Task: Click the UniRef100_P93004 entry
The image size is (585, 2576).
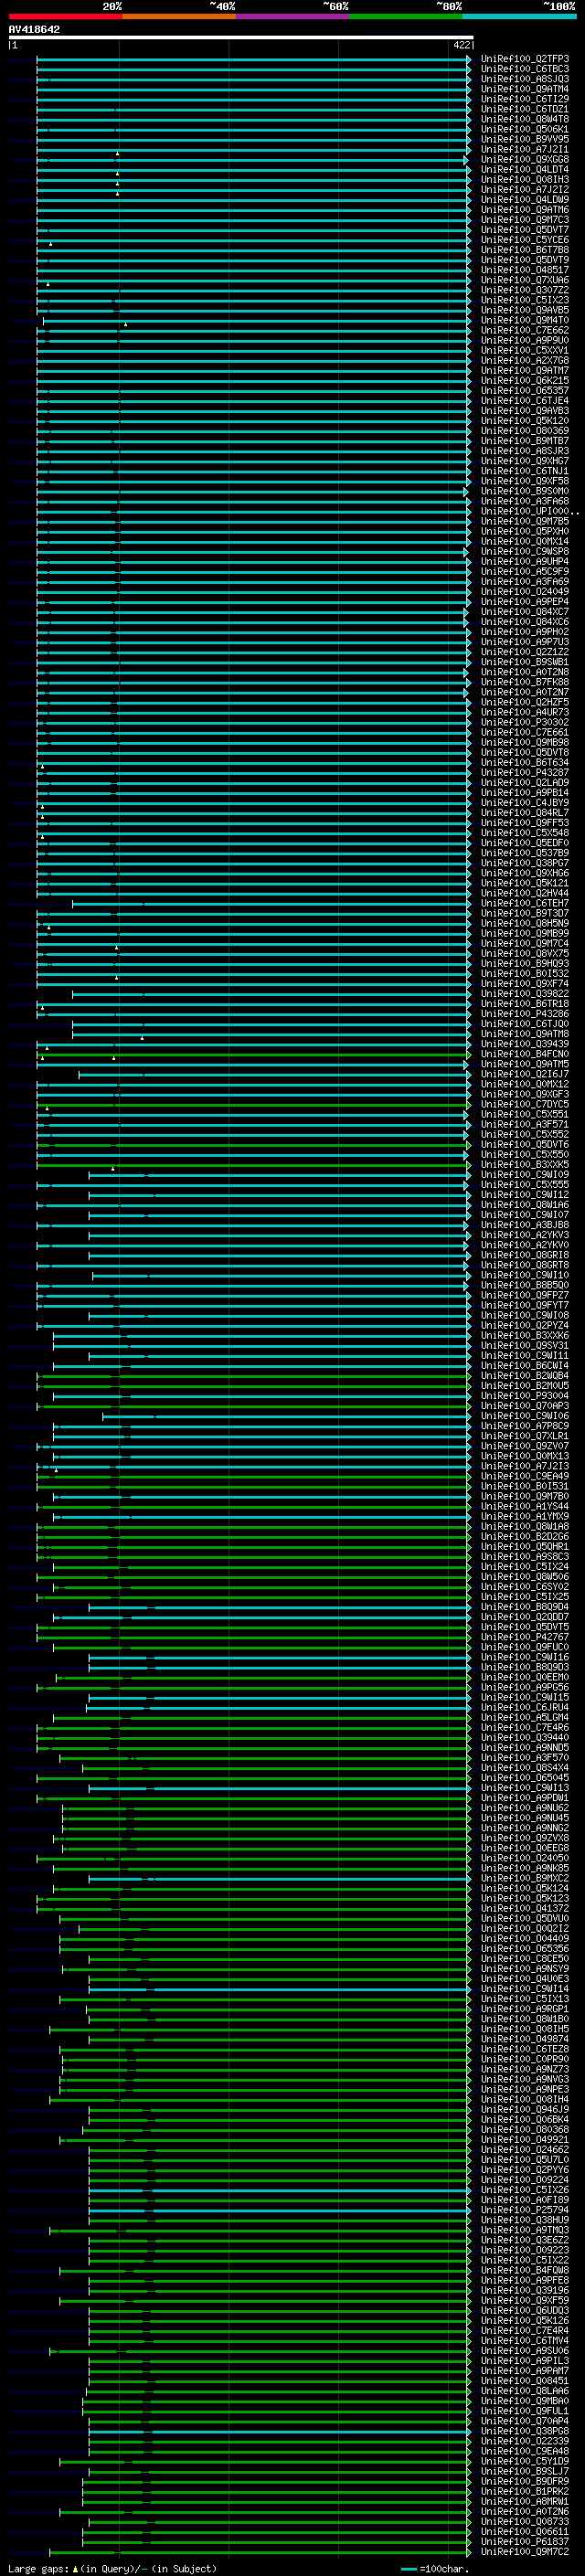Action: click(525, 1396)
